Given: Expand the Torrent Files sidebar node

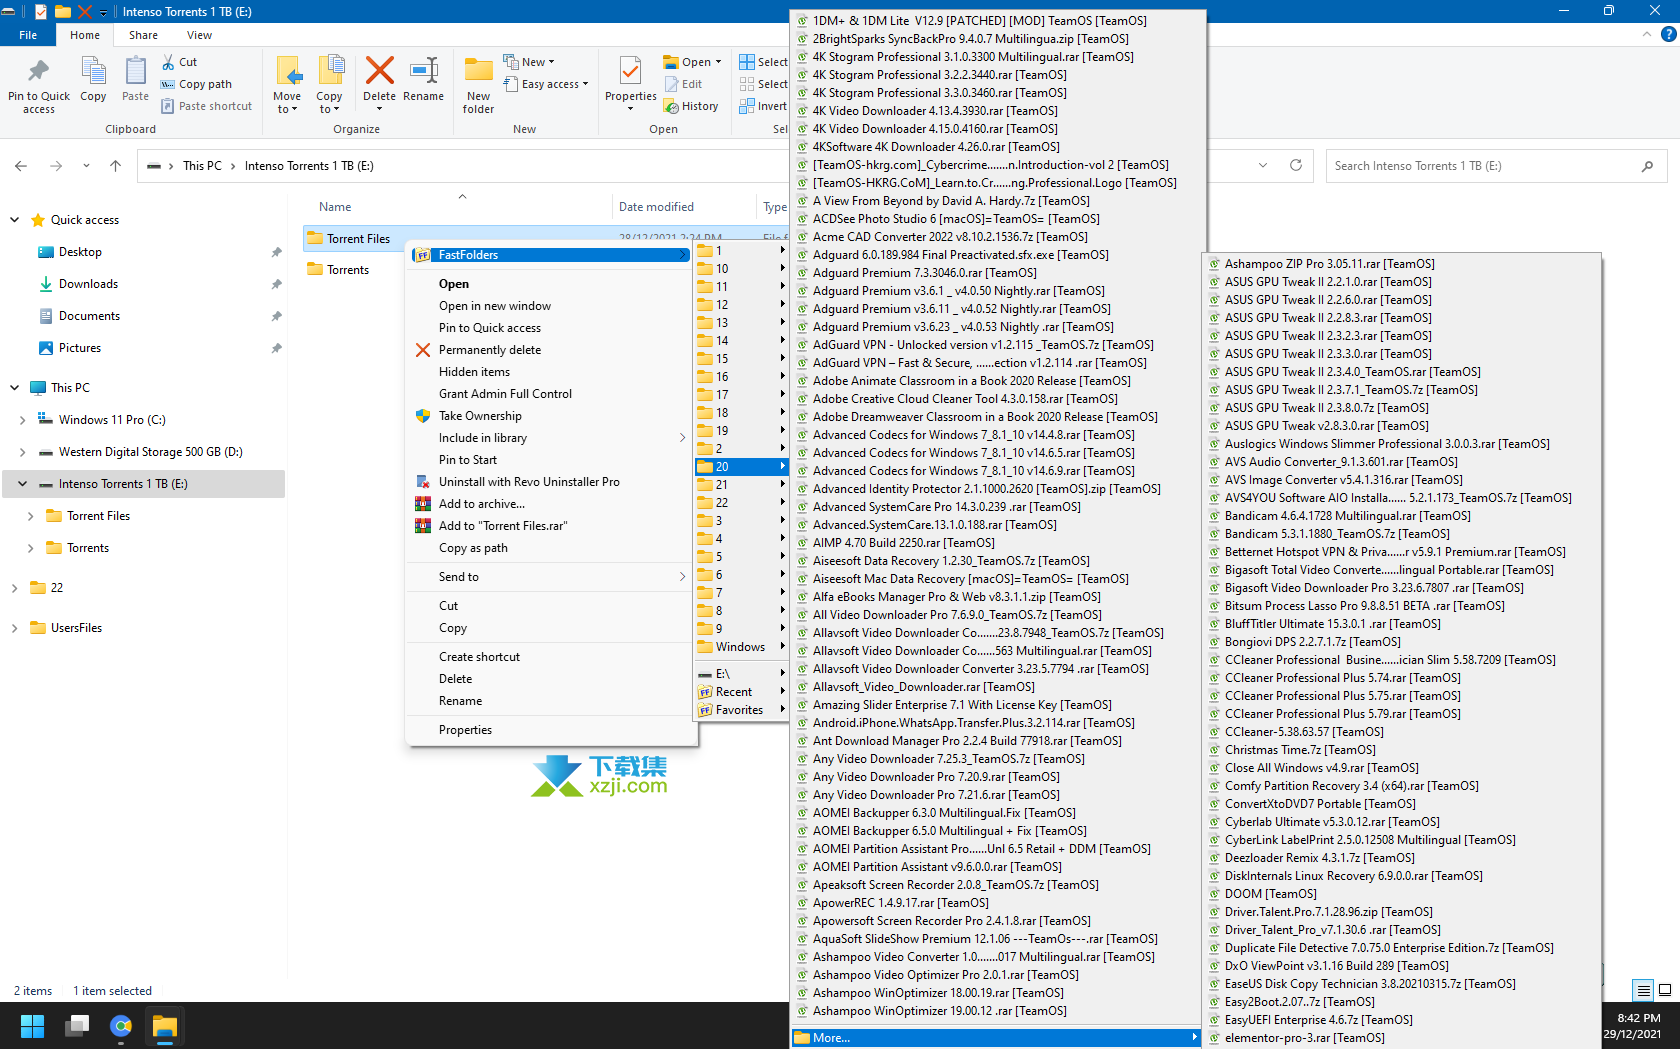Looking at the screenshot, I should pyautogui.click(x=30, y=516).
